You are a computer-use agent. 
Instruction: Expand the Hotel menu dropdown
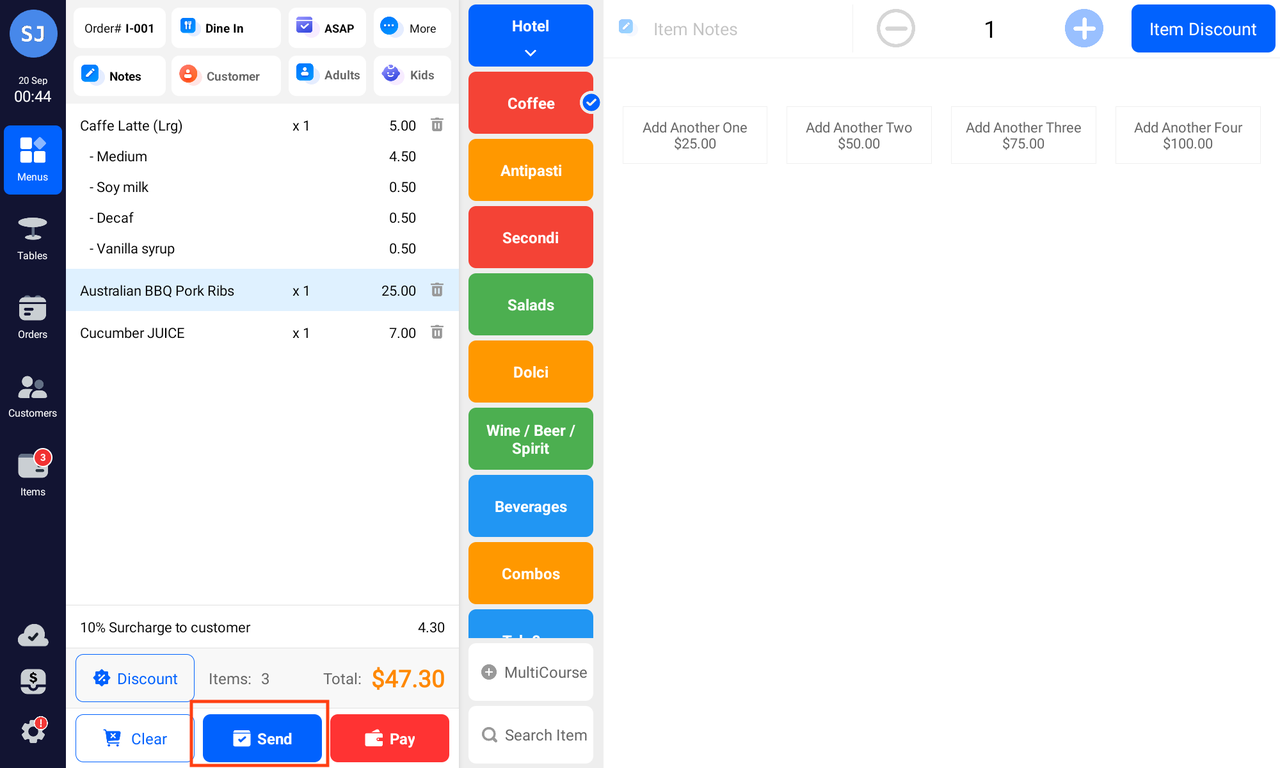pyautogui.click(x=530, y=36)
